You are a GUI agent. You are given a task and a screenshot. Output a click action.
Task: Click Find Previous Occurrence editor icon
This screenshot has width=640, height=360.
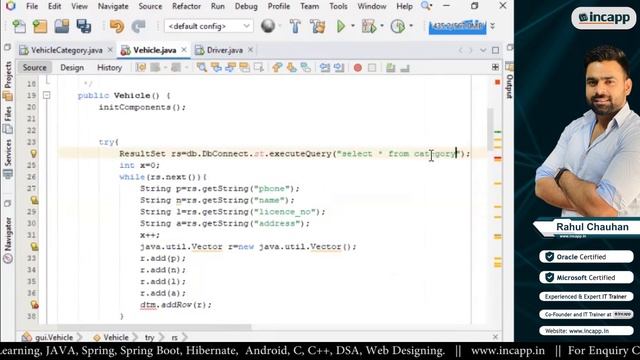(x=216, y=68)
